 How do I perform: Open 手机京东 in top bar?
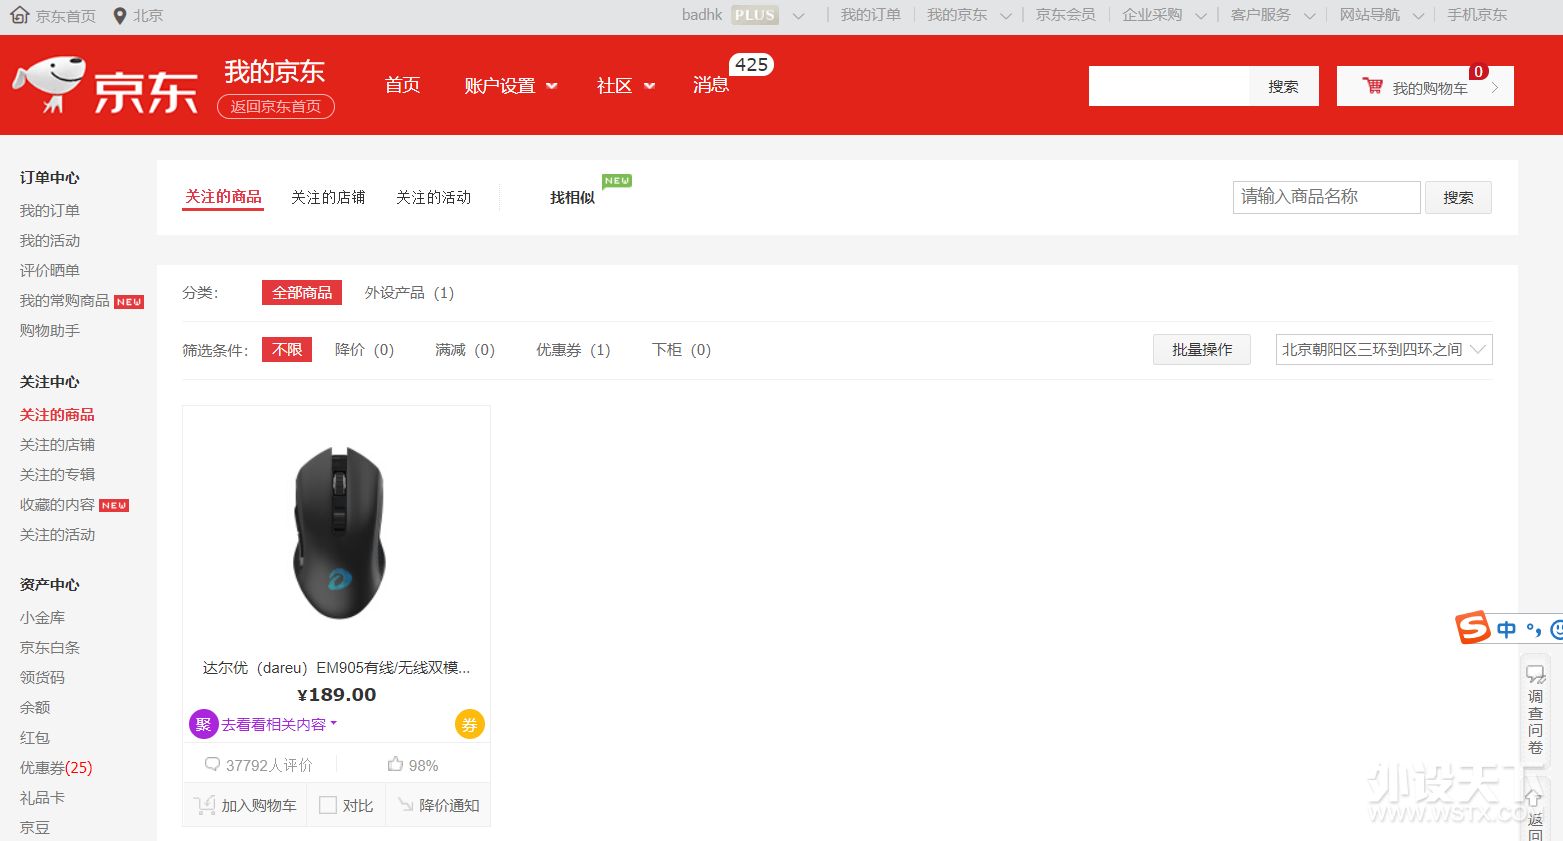1477,15
